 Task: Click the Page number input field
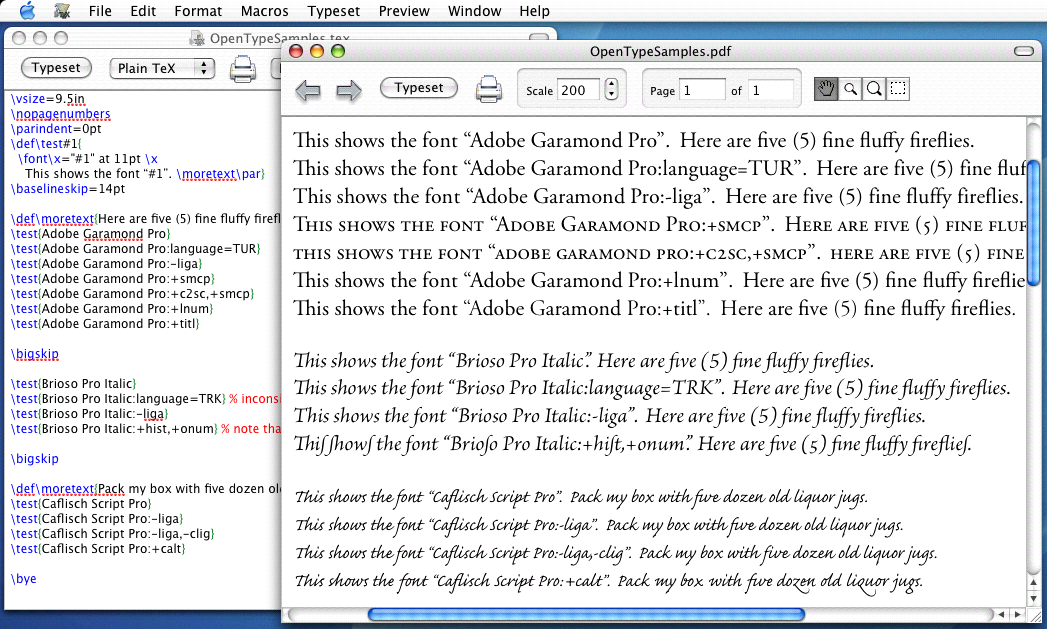pos(702,90)
